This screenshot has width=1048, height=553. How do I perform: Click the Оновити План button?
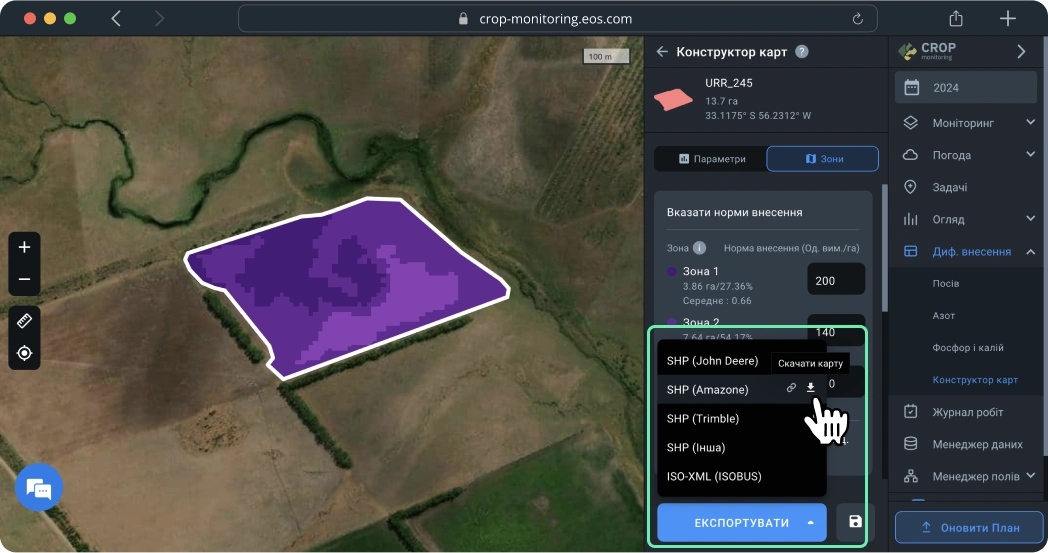[968, 527]
